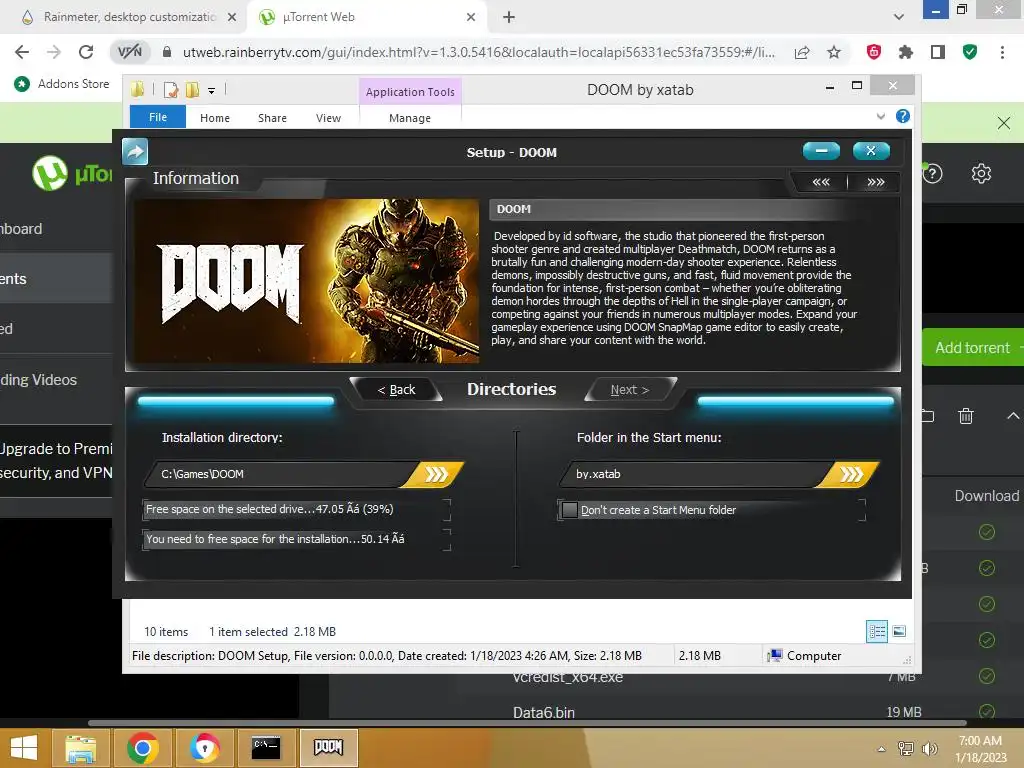Click the installer share arrow icon
Viewport: 1024px width, 768px height.
click(135, 152)
